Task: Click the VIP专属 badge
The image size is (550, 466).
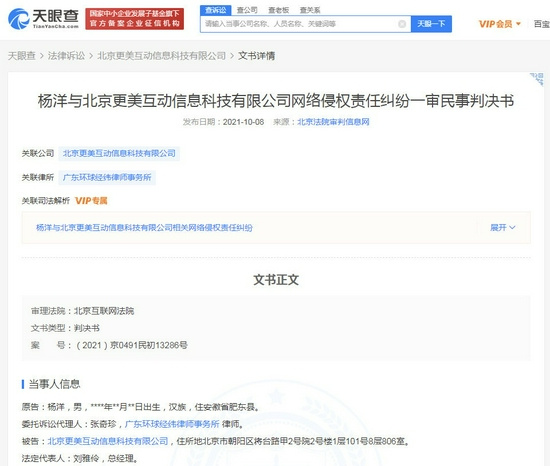Action: pos(91,201)
